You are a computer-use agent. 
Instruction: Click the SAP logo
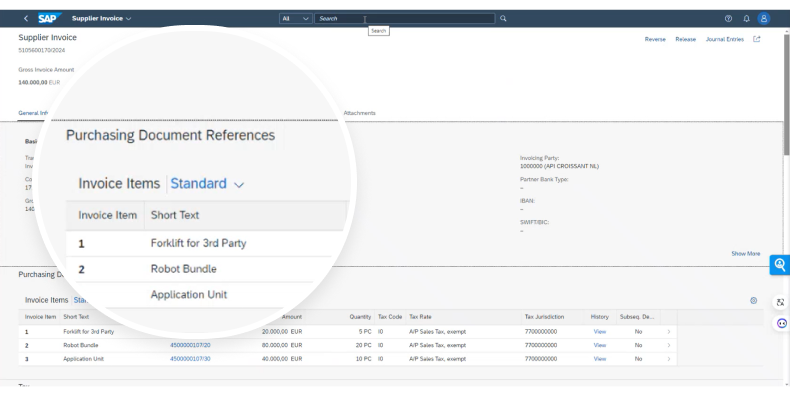49,18
